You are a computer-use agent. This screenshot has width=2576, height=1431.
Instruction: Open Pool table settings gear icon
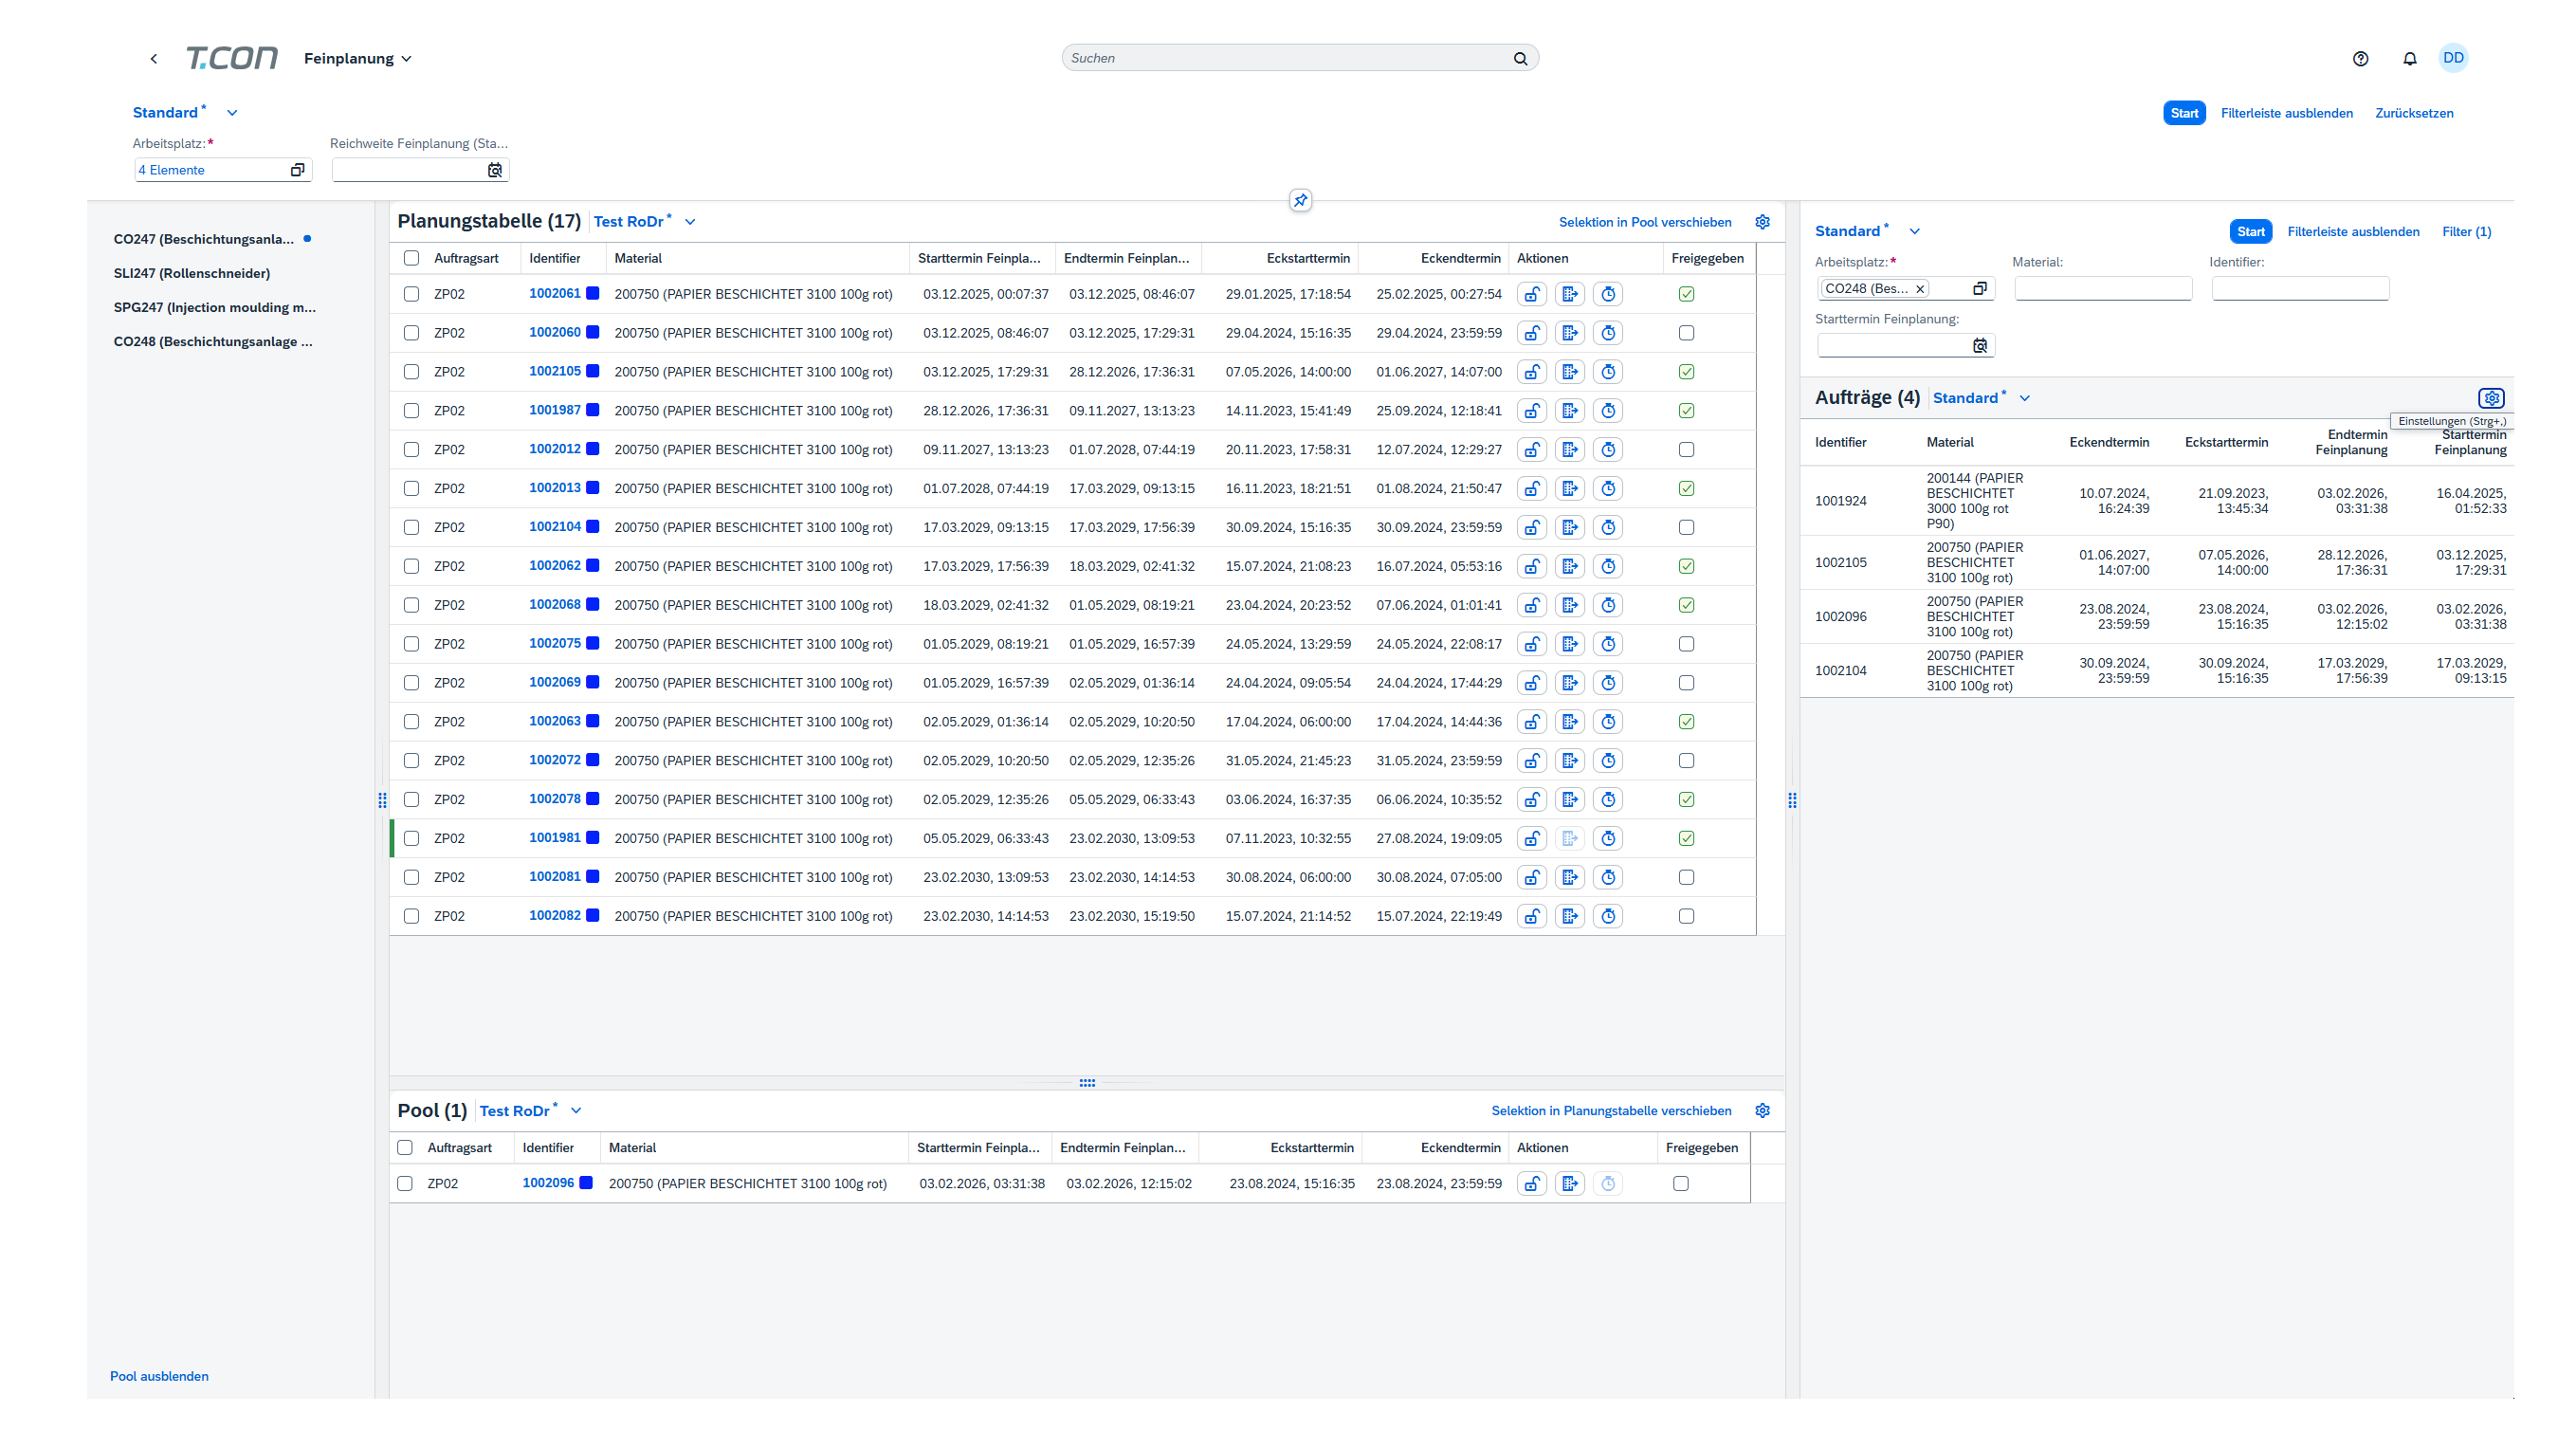1762,1111
